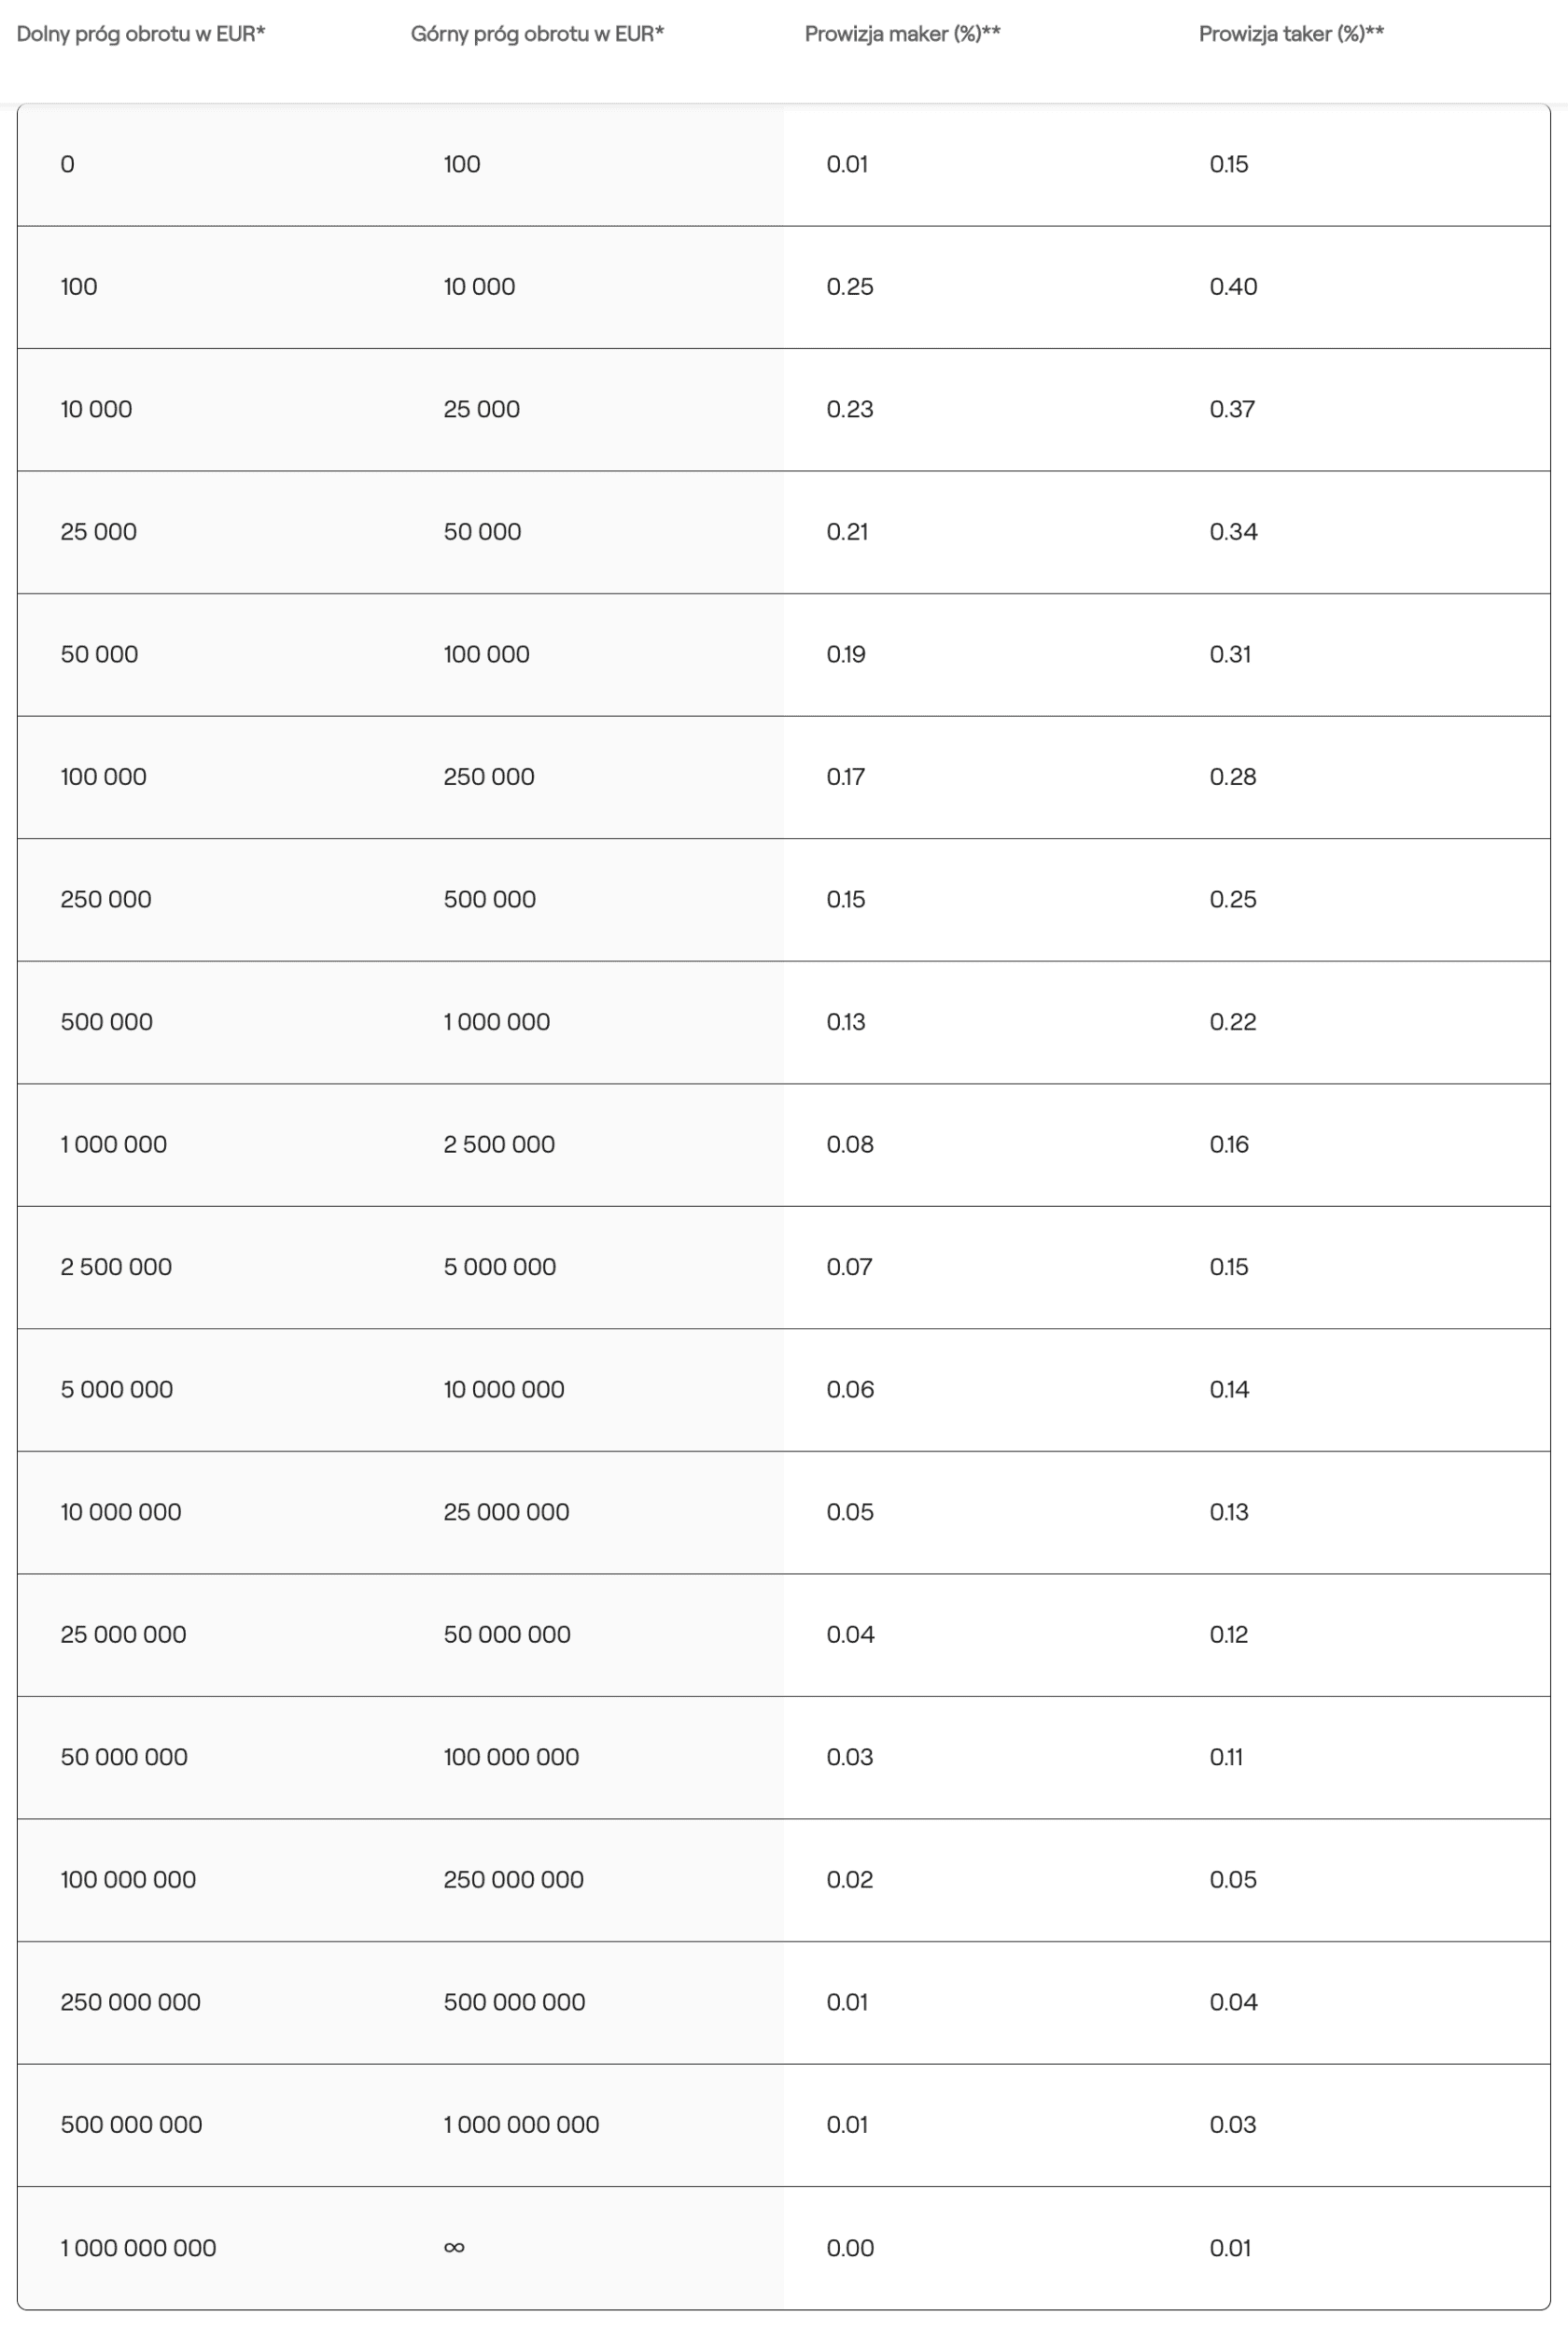Click the 0.40 taker fee cell
Image resolution: width=1568 pixels, height=2330 pixels.
point(1233,287)
